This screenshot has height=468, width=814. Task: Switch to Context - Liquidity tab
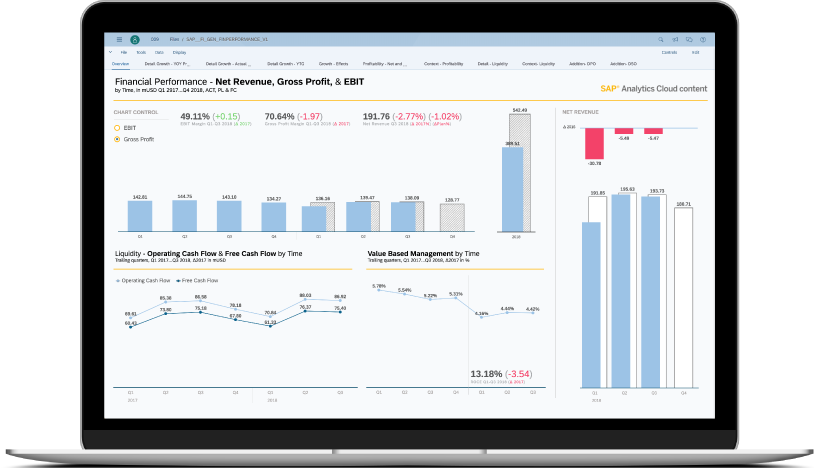(538, 64)
